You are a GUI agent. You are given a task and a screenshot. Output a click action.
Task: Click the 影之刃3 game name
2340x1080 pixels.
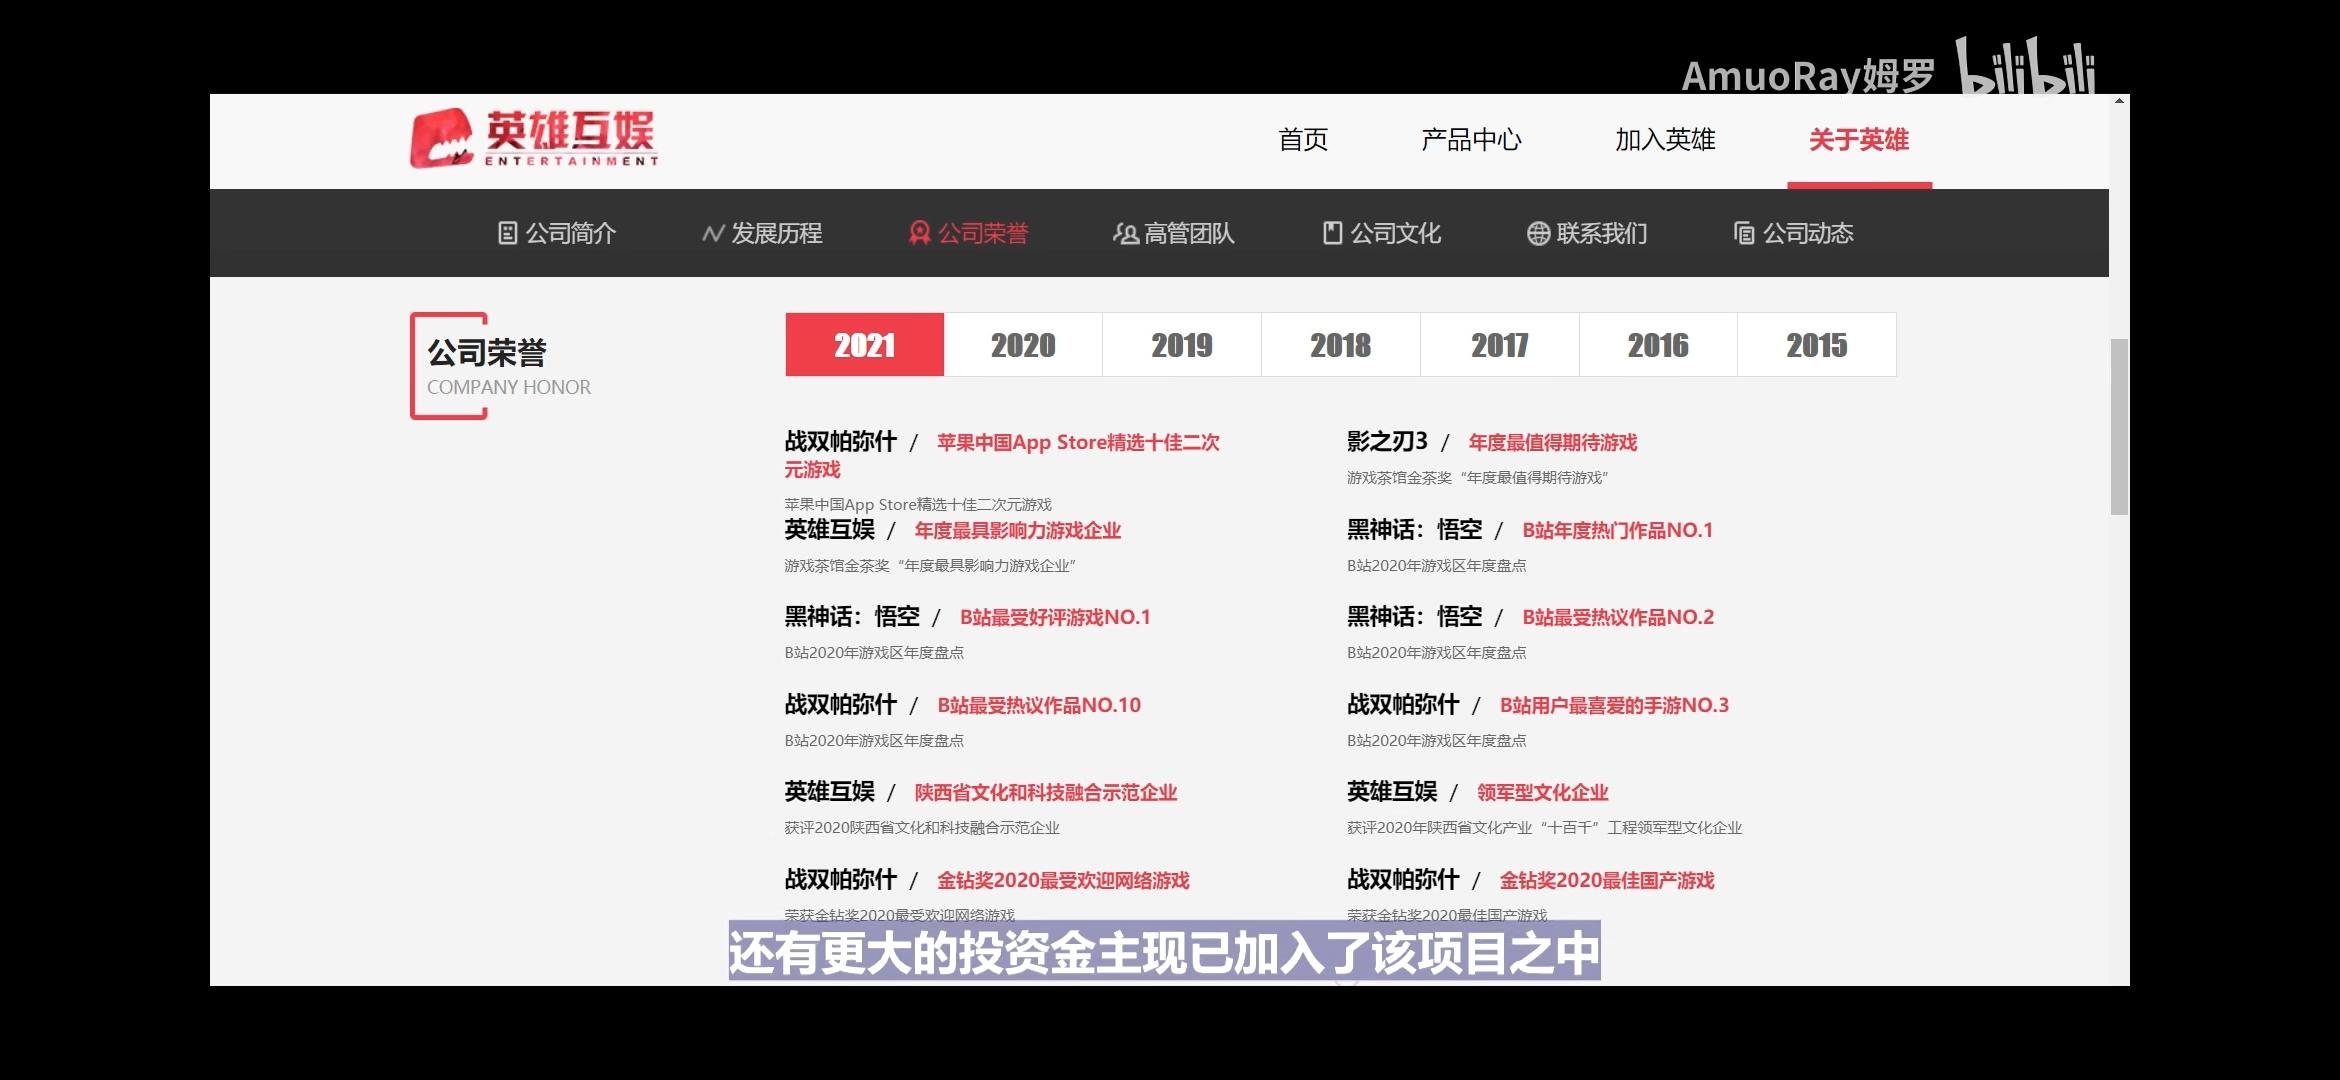[x=1387, y=441]
